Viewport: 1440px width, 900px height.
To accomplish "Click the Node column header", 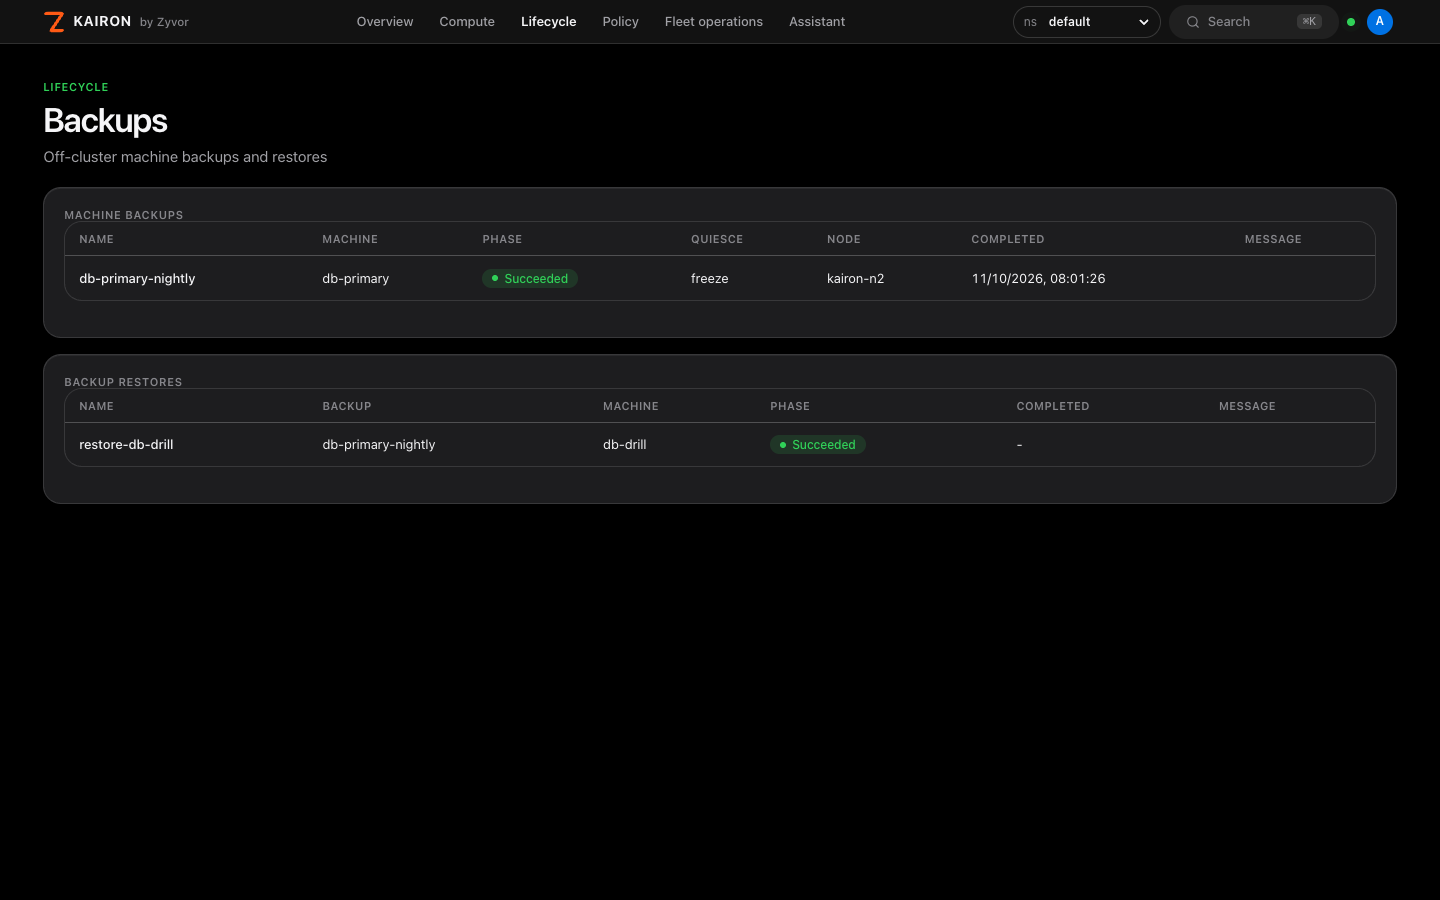I will pos(843,240).
